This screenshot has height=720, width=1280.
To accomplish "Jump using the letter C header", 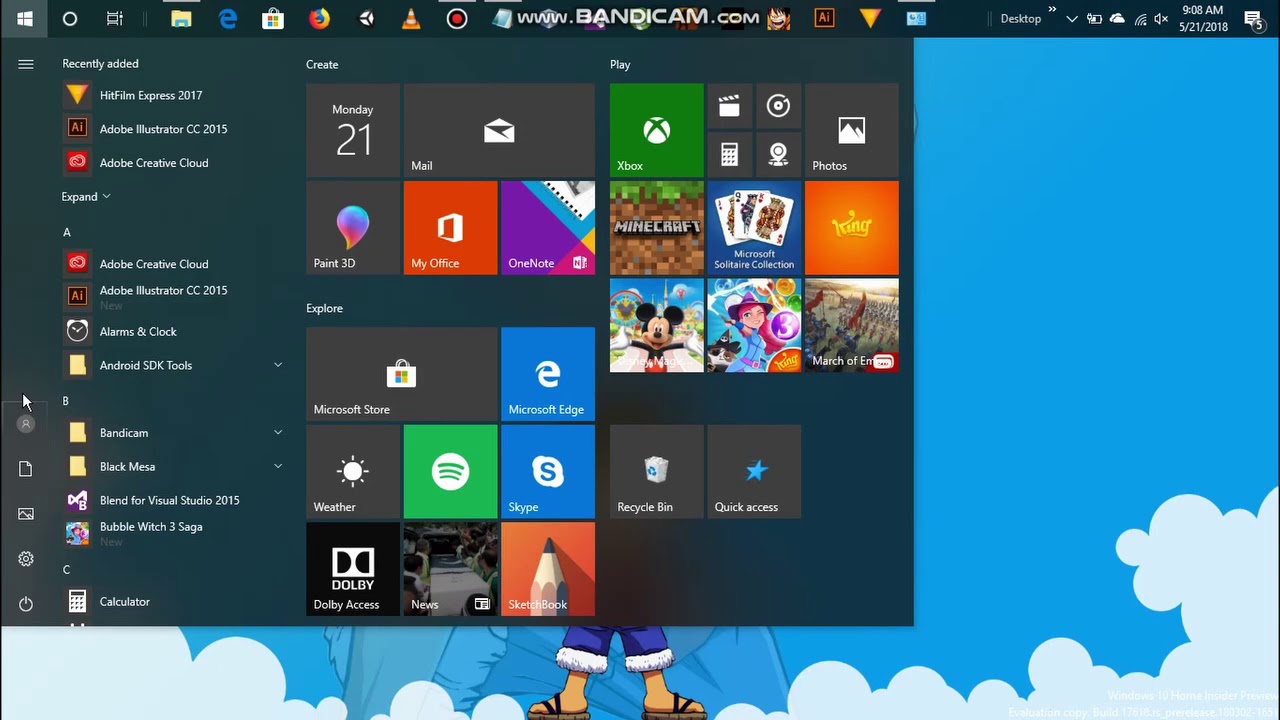I will click(x=66, y=570).
